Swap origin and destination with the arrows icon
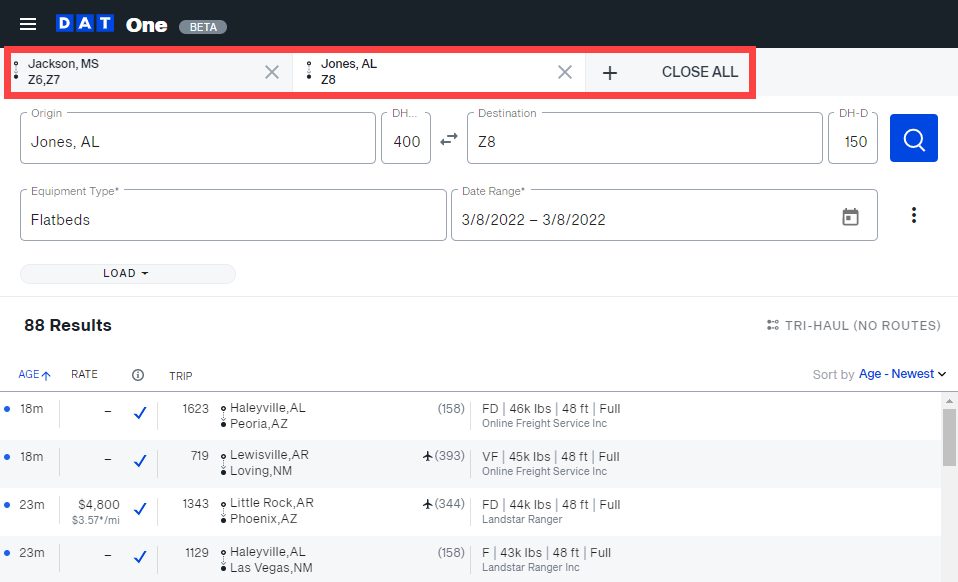The width and height of the screenshot is (958, 582). (x=447, y=139)
